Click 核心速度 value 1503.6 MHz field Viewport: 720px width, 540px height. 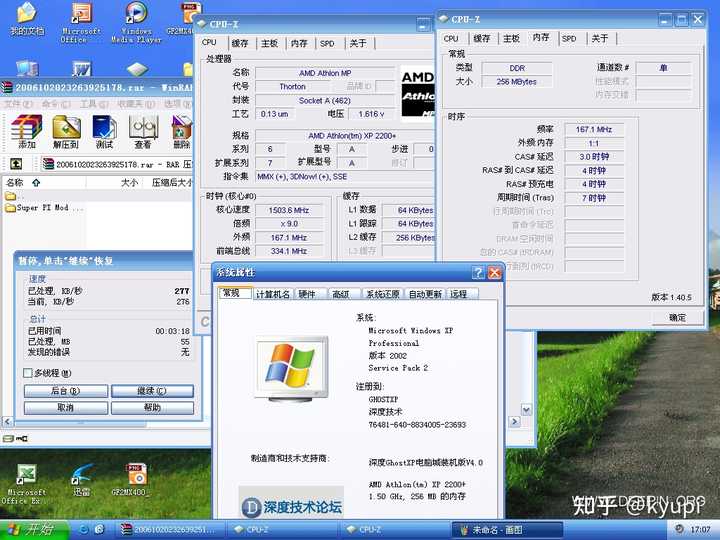(x=289, y=210)
